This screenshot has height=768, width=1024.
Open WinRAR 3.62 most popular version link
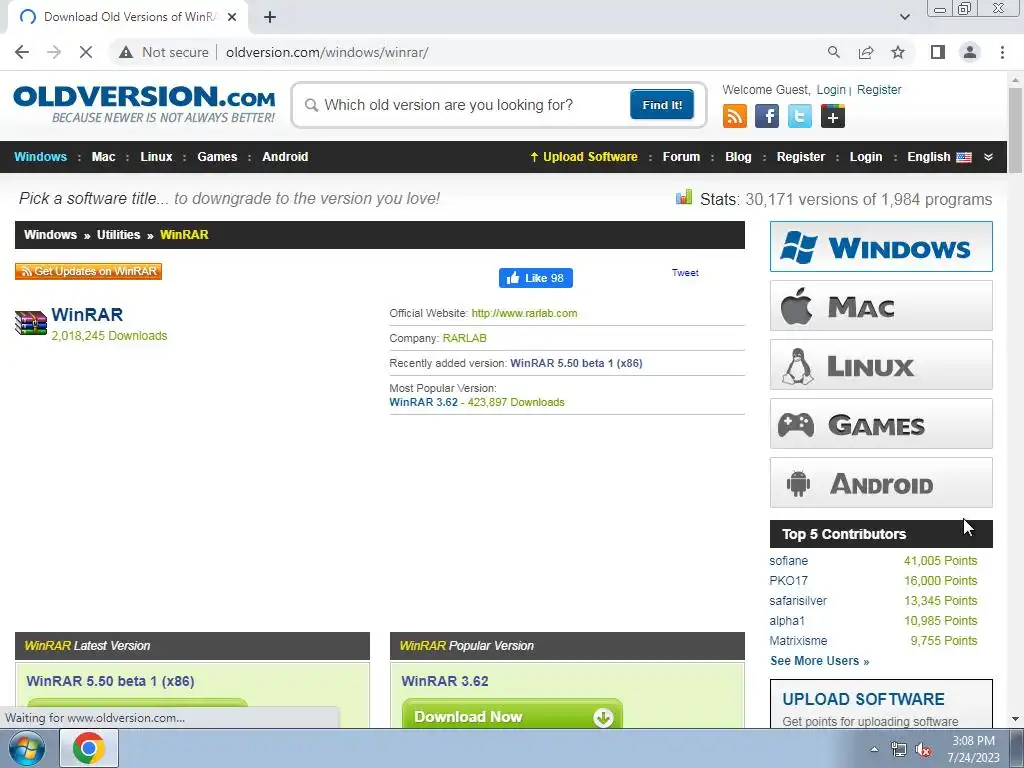point(423,402)
